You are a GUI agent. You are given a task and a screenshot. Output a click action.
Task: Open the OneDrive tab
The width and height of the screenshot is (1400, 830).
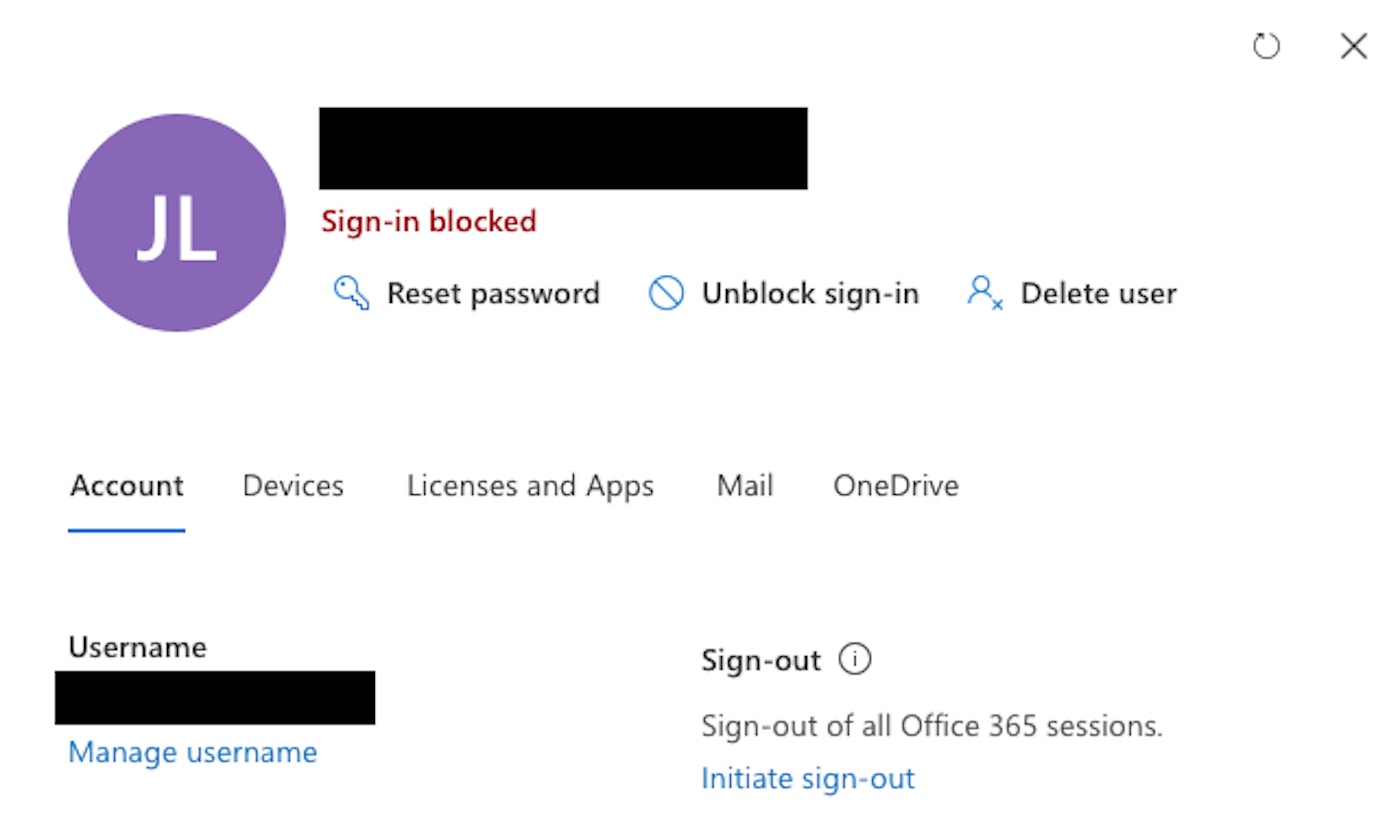[x=896, y=486]
